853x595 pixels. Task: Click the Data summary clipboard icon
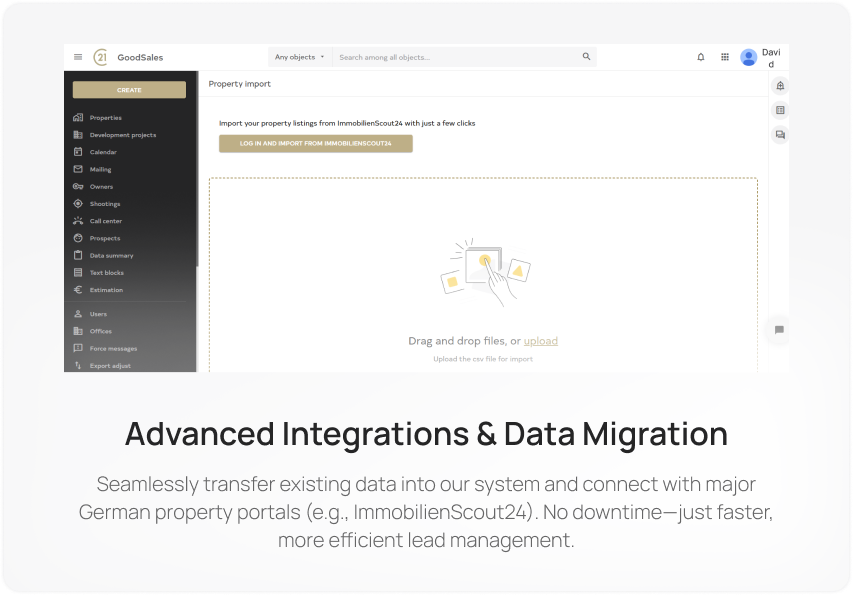click(78, 255)
